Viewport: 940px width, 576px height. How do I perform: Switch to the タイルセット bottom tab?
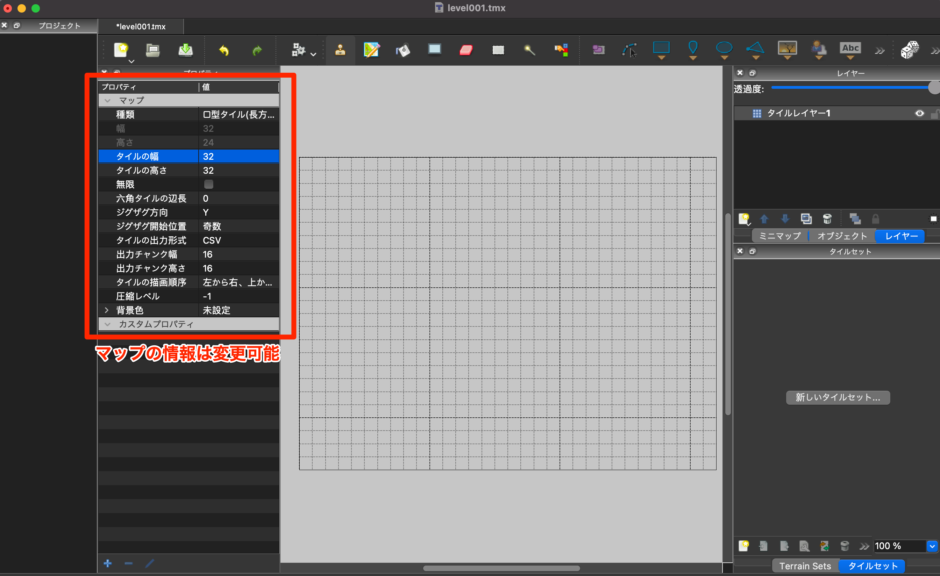873,566
